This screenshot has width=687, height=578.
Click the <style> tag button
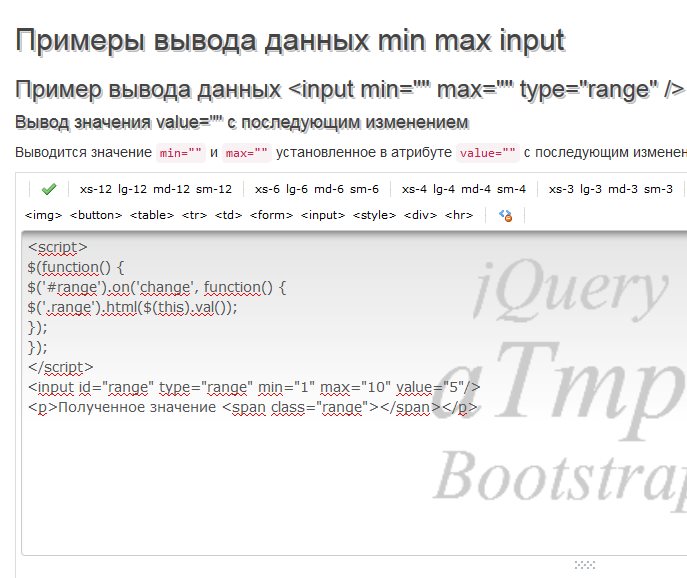374,215
